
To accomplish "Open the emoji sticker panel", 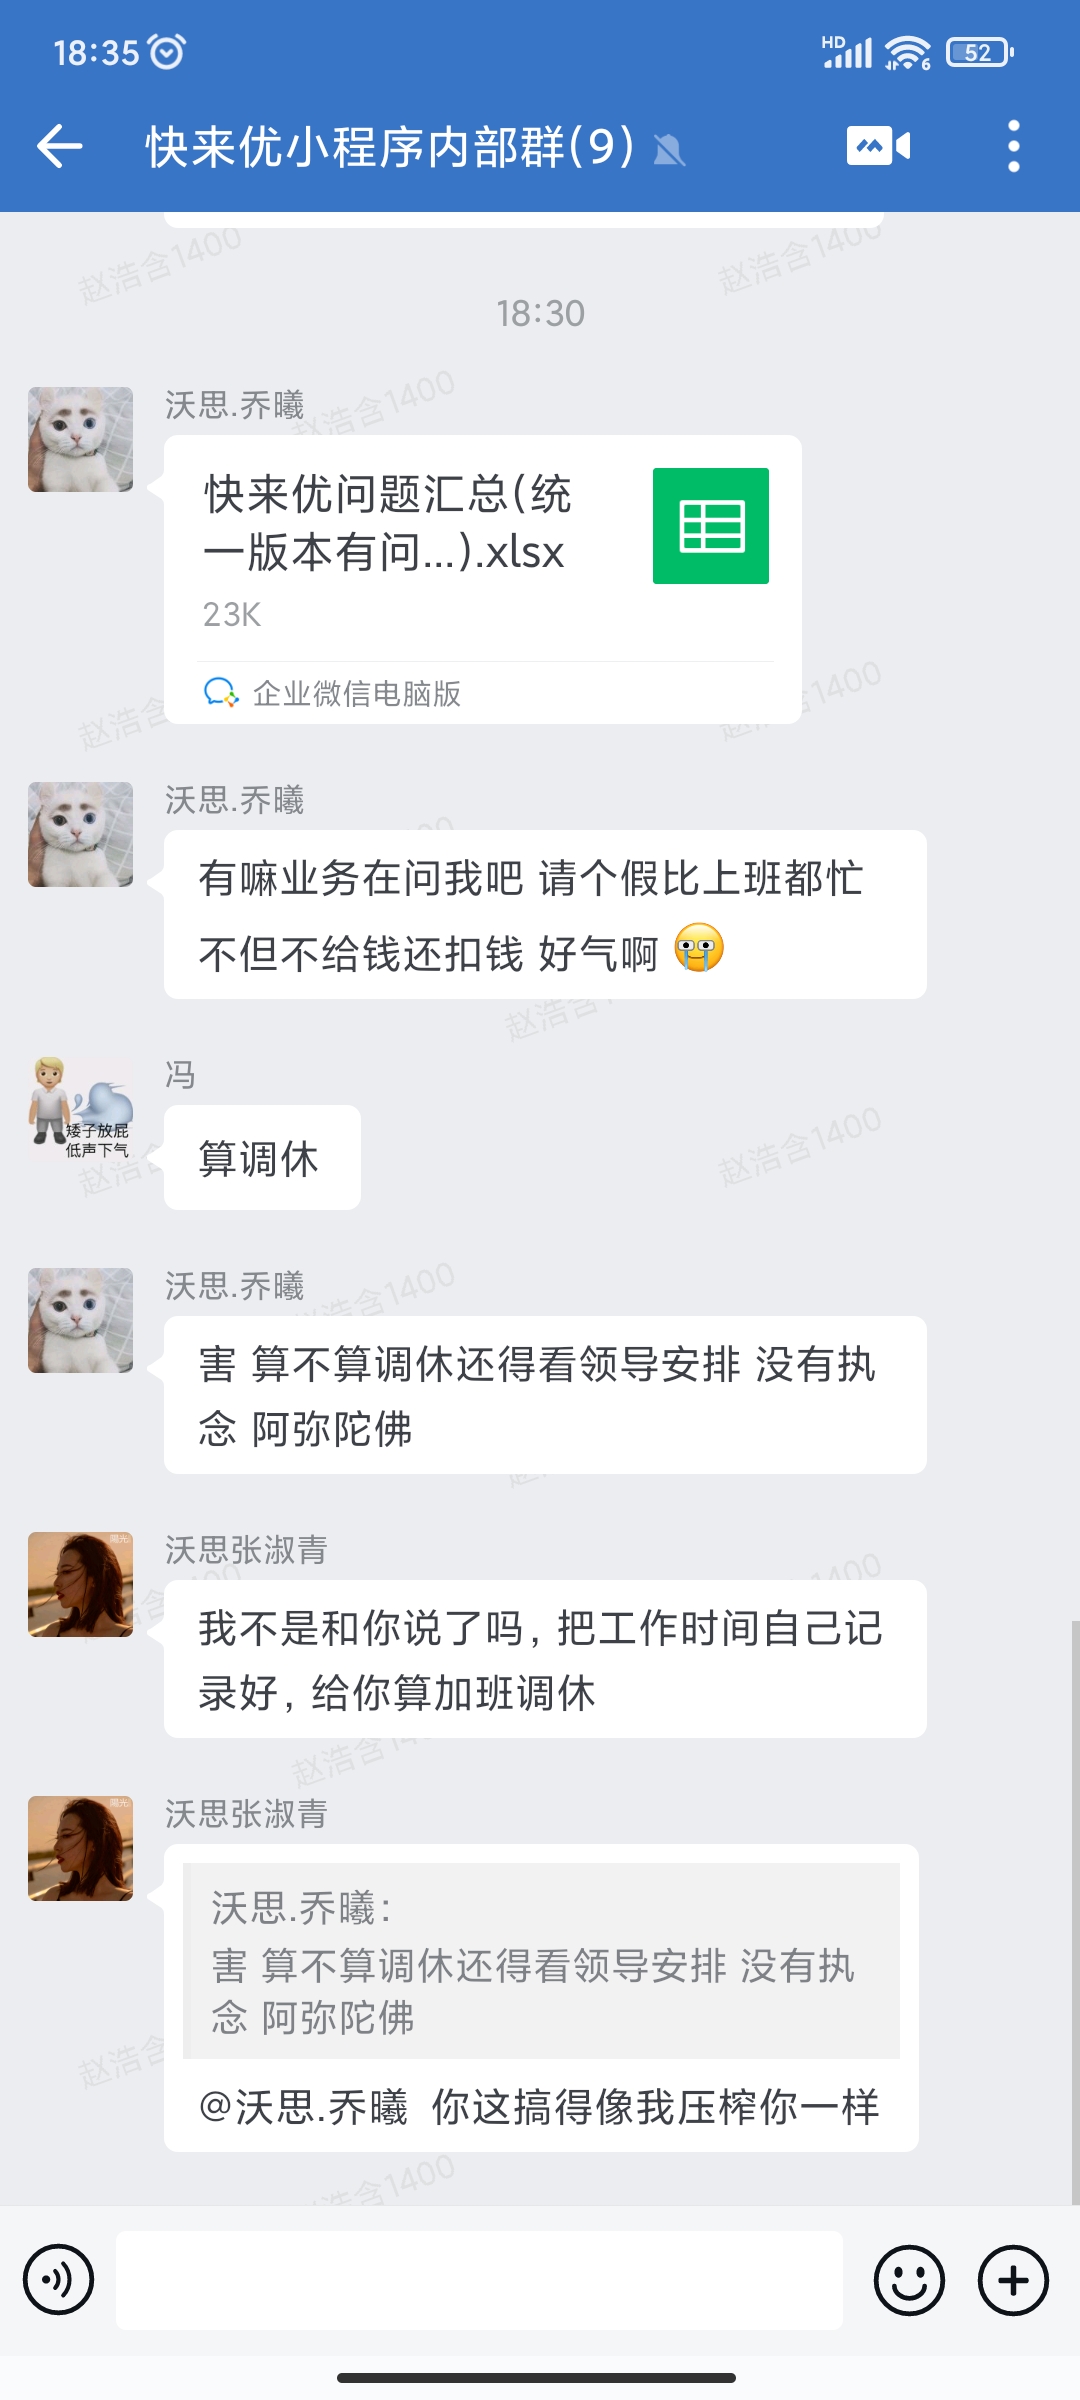I will (909, 2280).
